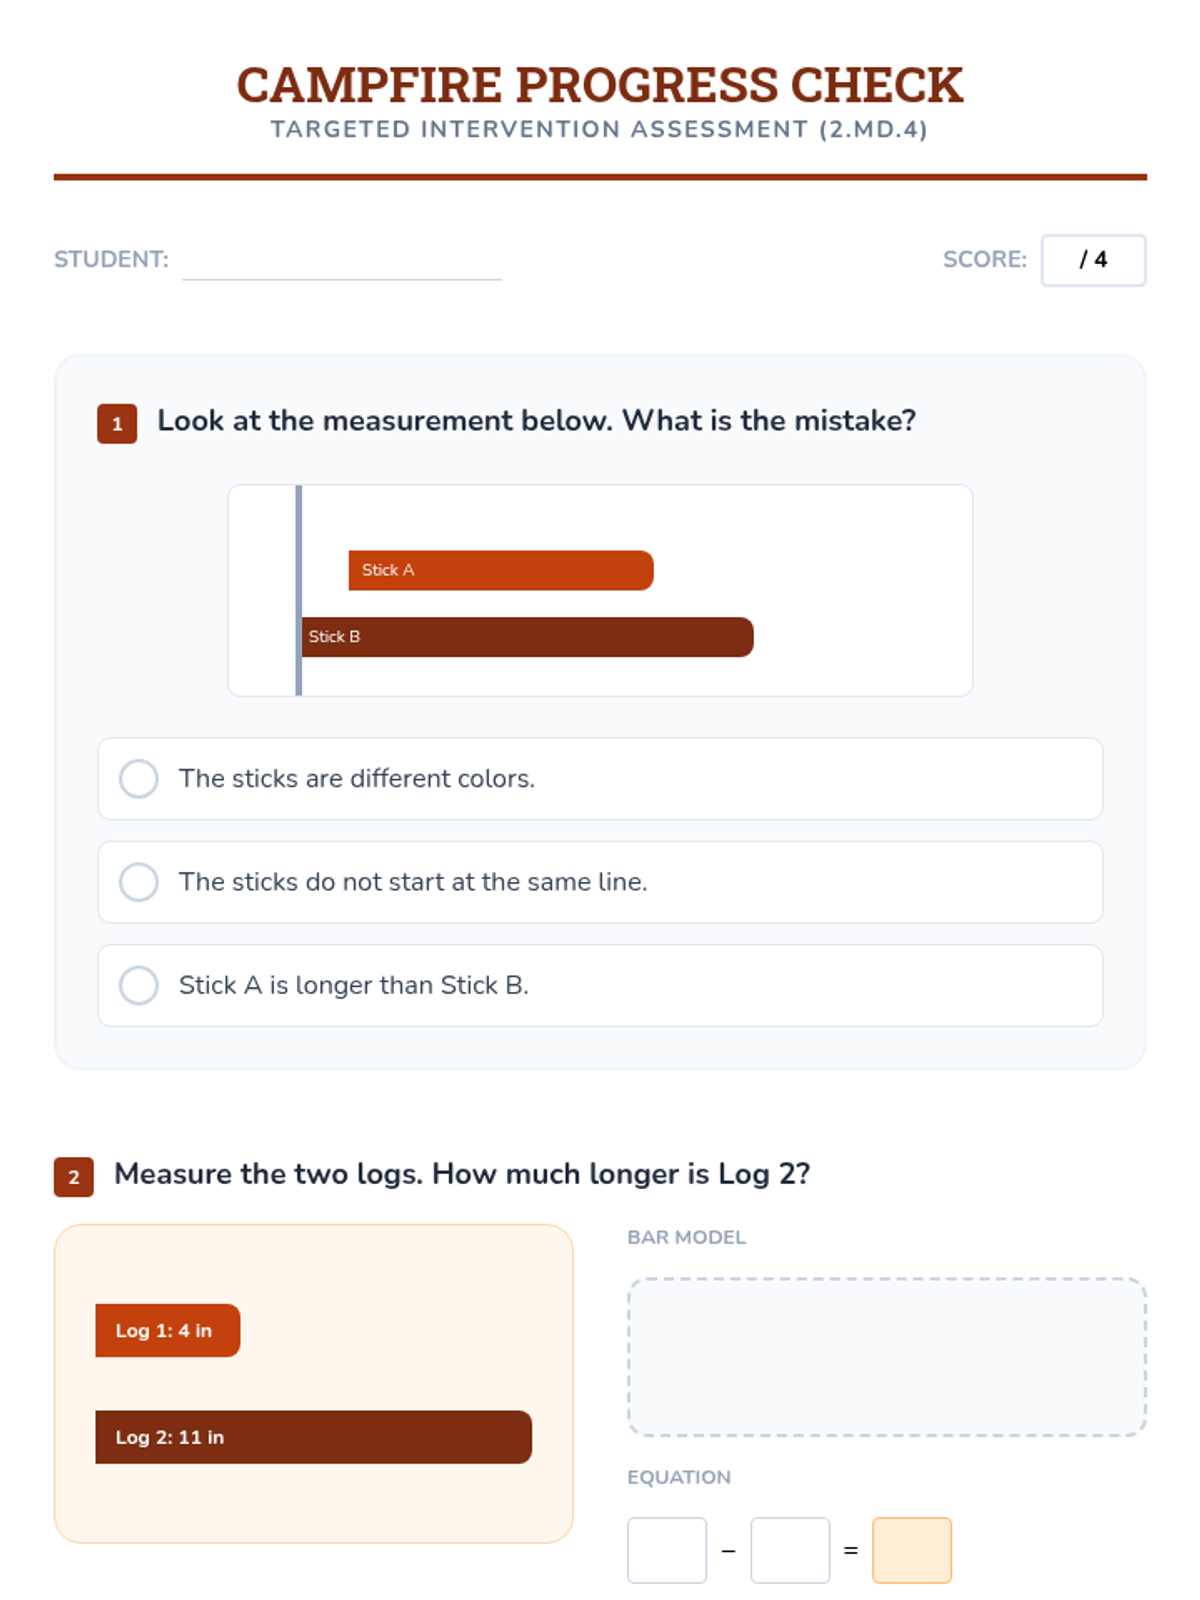Click the first equation input box

tap(667, 1550)
